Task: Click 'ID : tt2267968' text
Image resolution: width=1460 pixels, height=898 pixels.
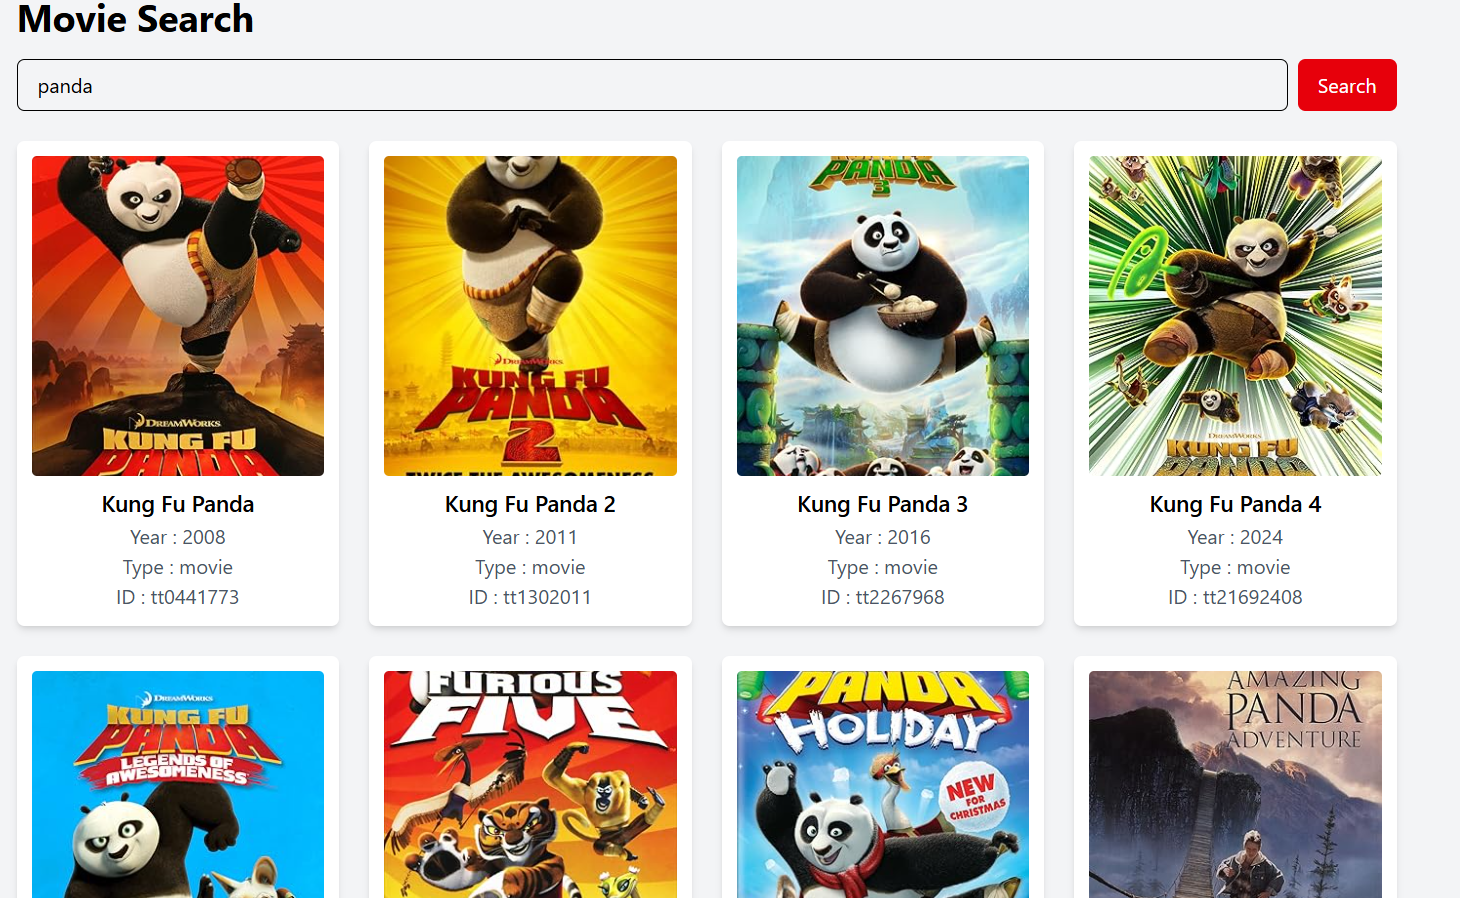Action: click(x=883, y=597)
